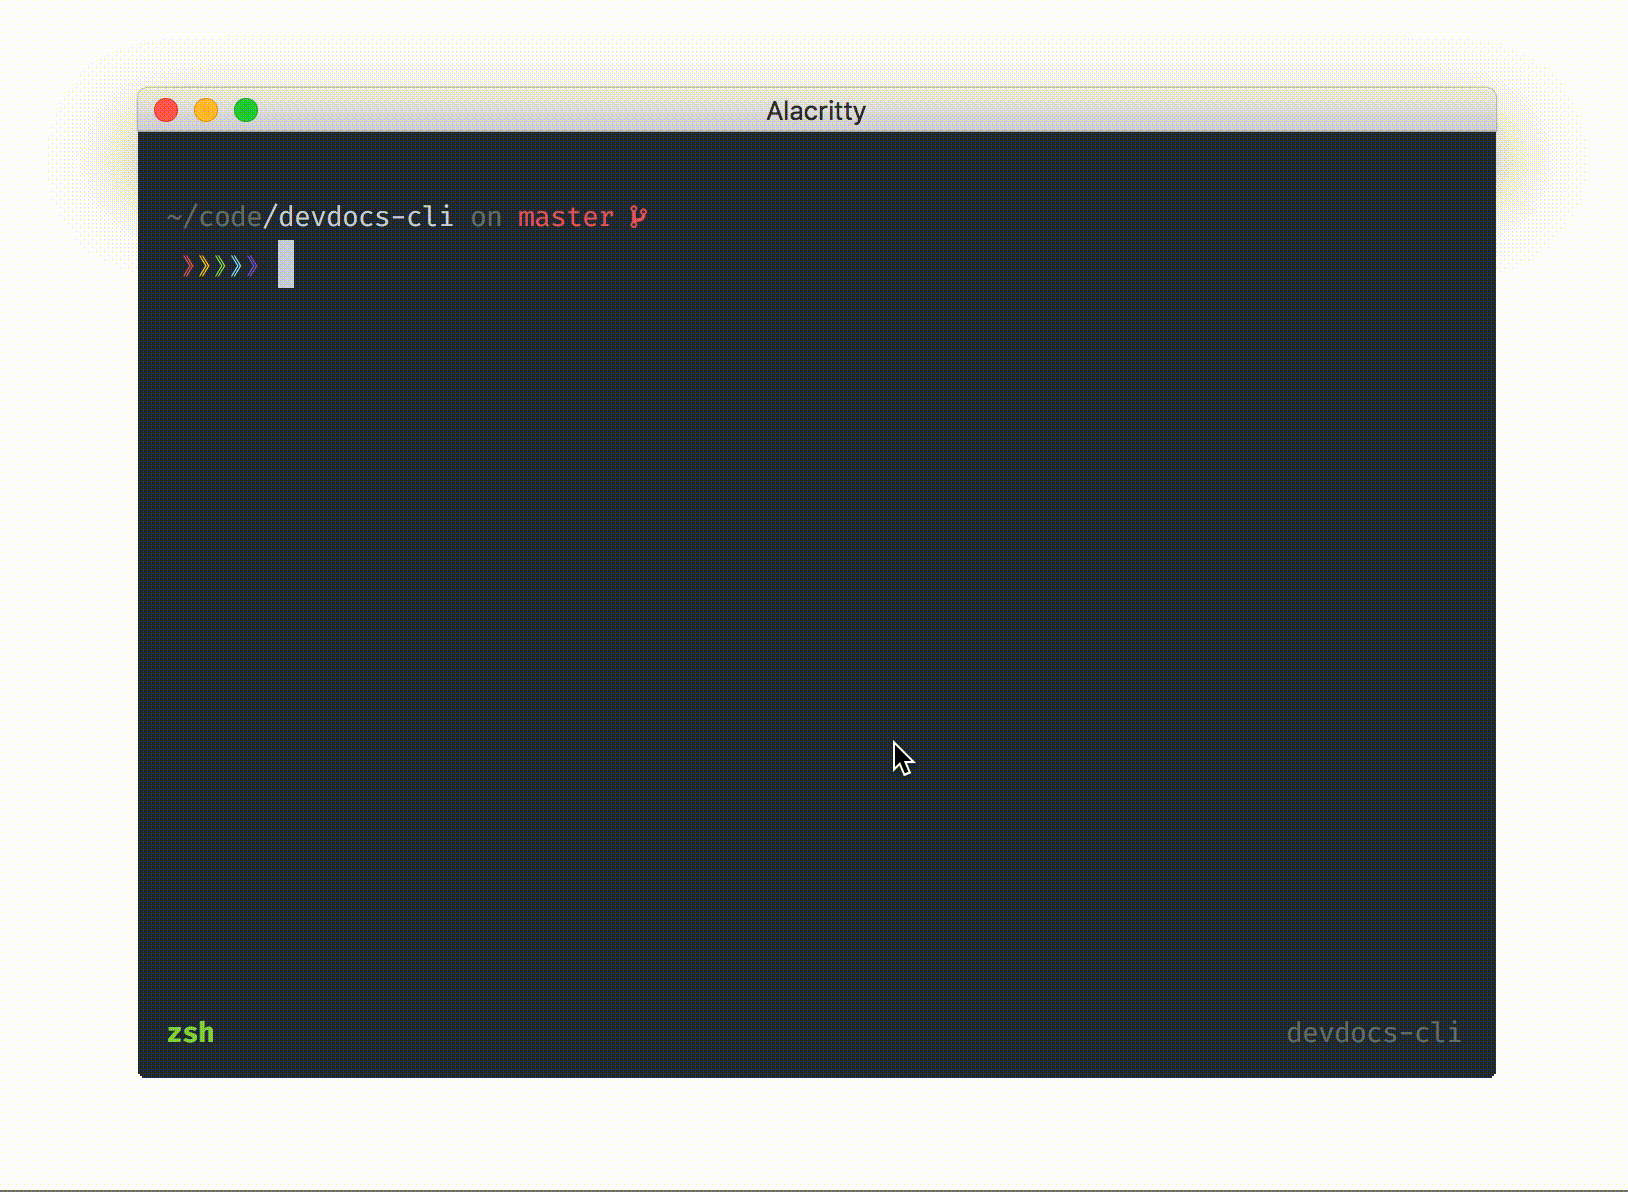Maximize Alacritty using the green button
1628x1192 pixels.
tap(246, 110)
